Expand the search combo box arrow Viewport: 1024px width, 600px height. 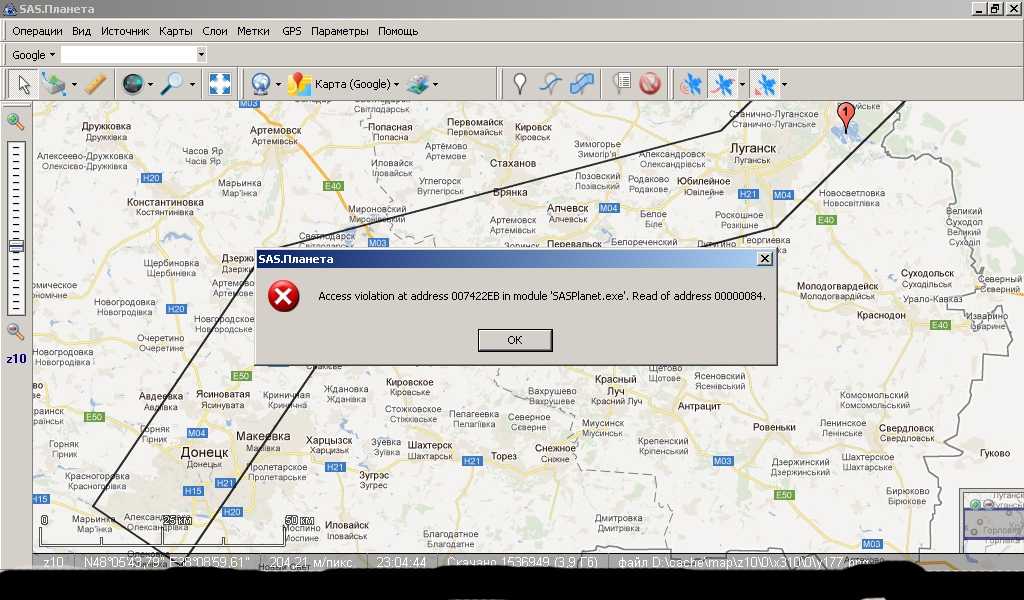201,55
